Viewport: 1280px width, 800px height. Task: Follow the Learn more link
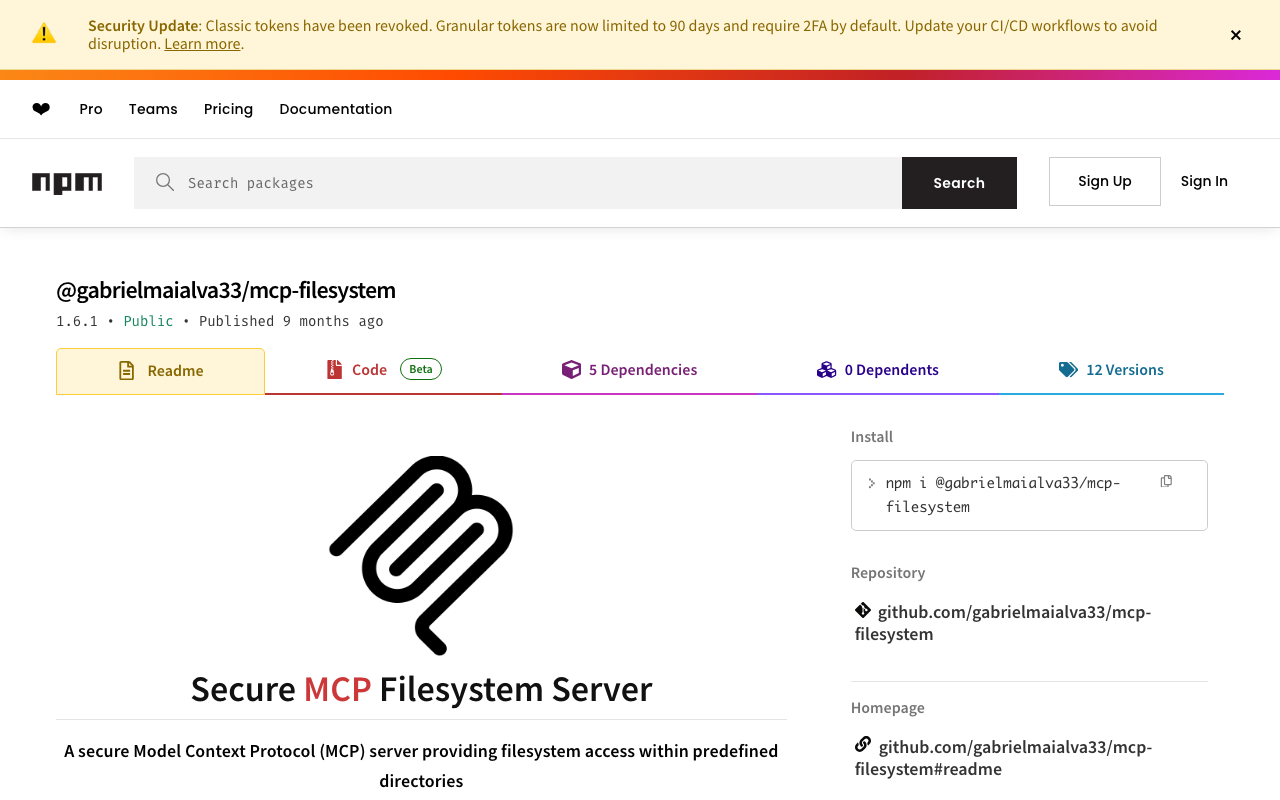pos(202,44)
